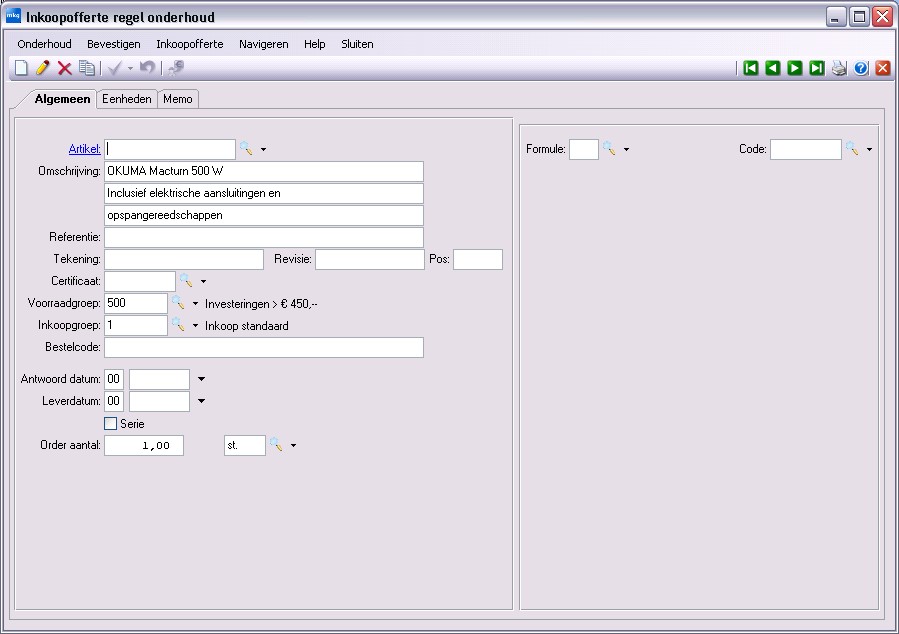Expand the Artikel dropdown arrow
This screenshot has height=634, width=899.
[264, 150]
